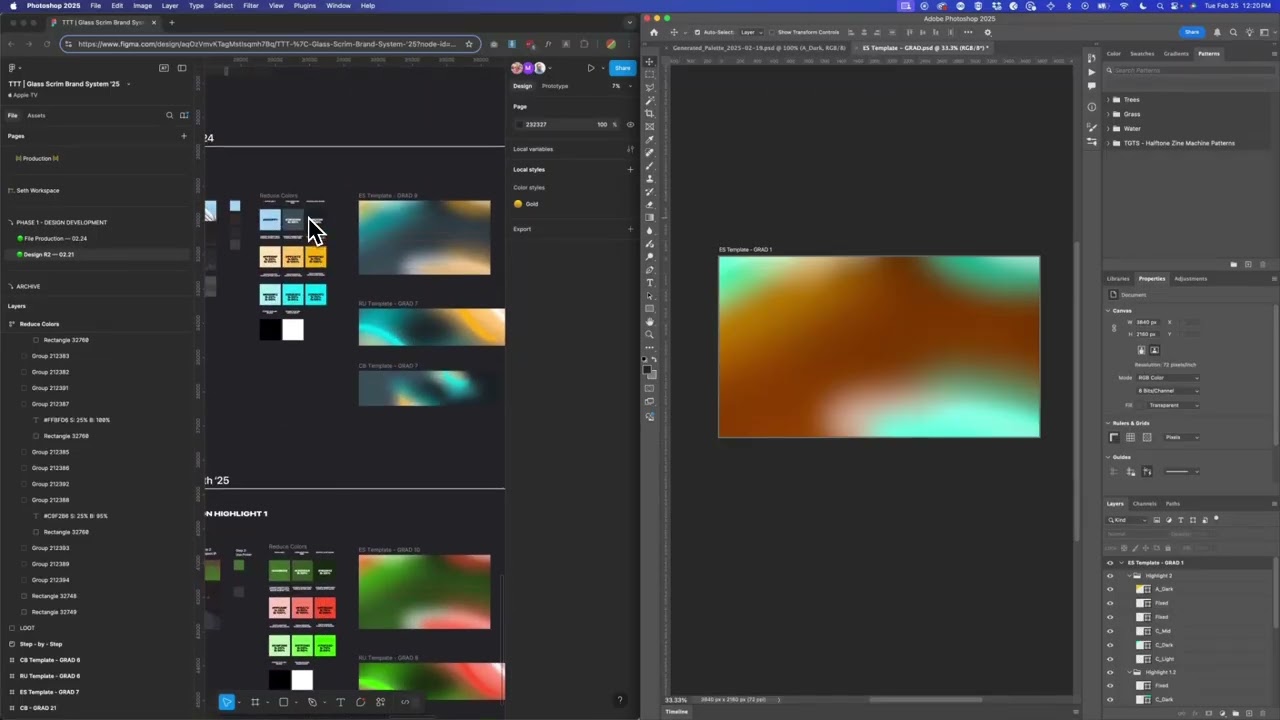Open Photoshop options bar settings gear
This screenshot has width=1280, height=720.
[x=988, y=32]
